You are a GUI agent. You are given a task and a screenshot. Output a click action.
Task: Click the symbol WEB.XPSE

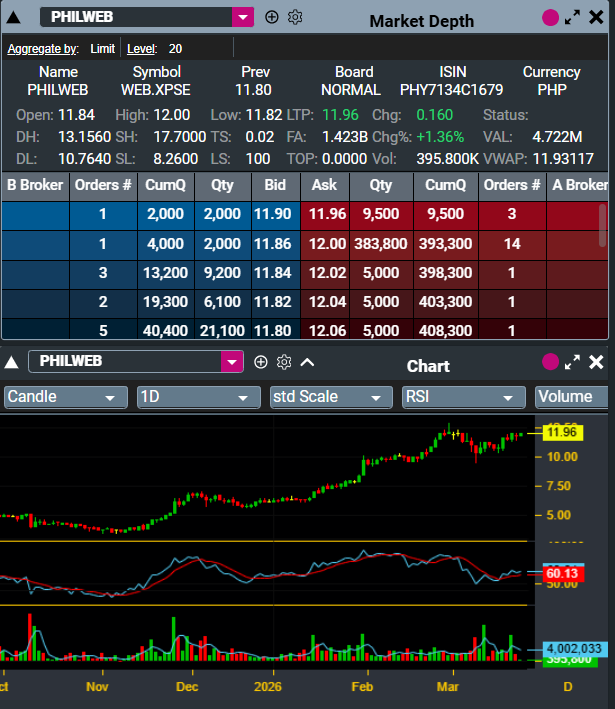[156, 90]
